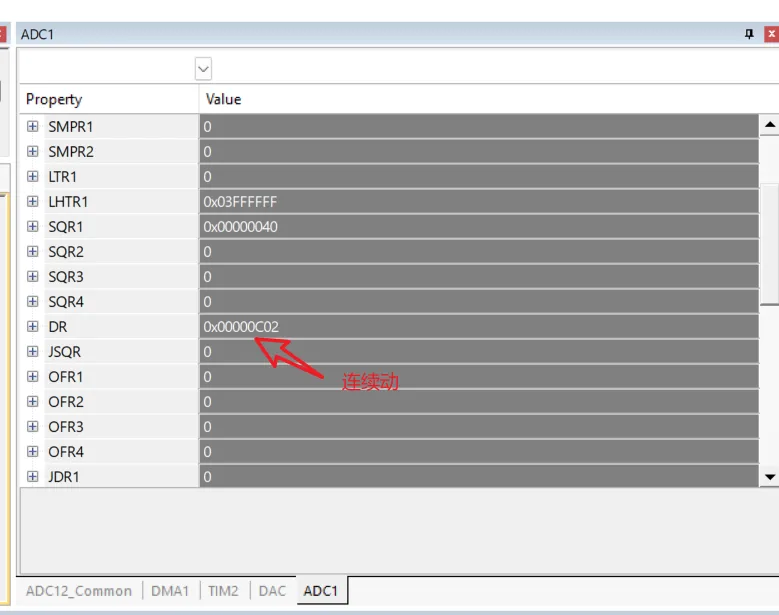Viewport: 779px width, 615px height.
Task: Select the LHTR1 property name
Action: 68,202
